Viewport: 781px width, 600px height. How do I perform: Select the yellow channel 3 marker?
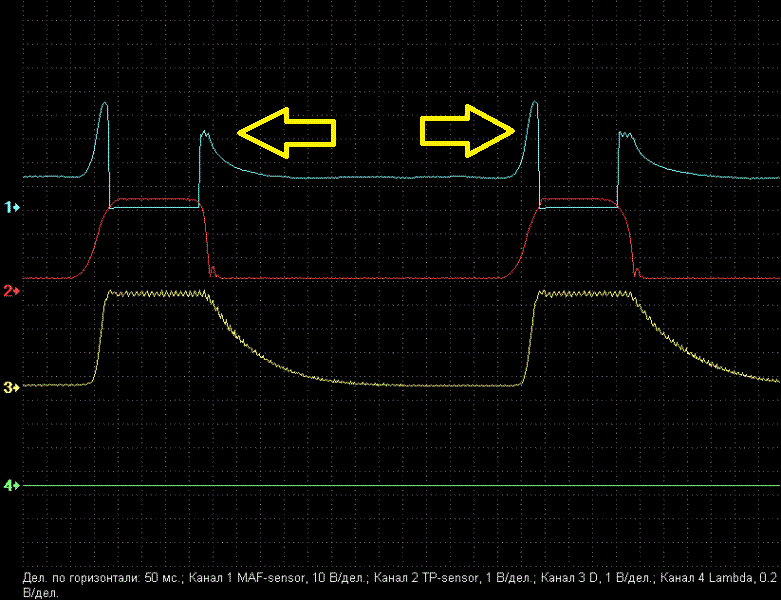(11, 387)
